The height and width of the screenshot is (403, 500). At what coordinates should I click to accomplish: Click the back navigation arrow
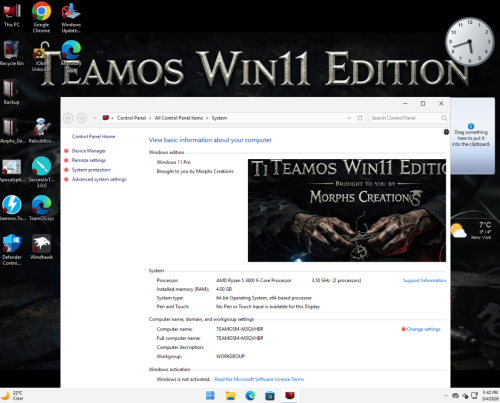click(68, 118)
